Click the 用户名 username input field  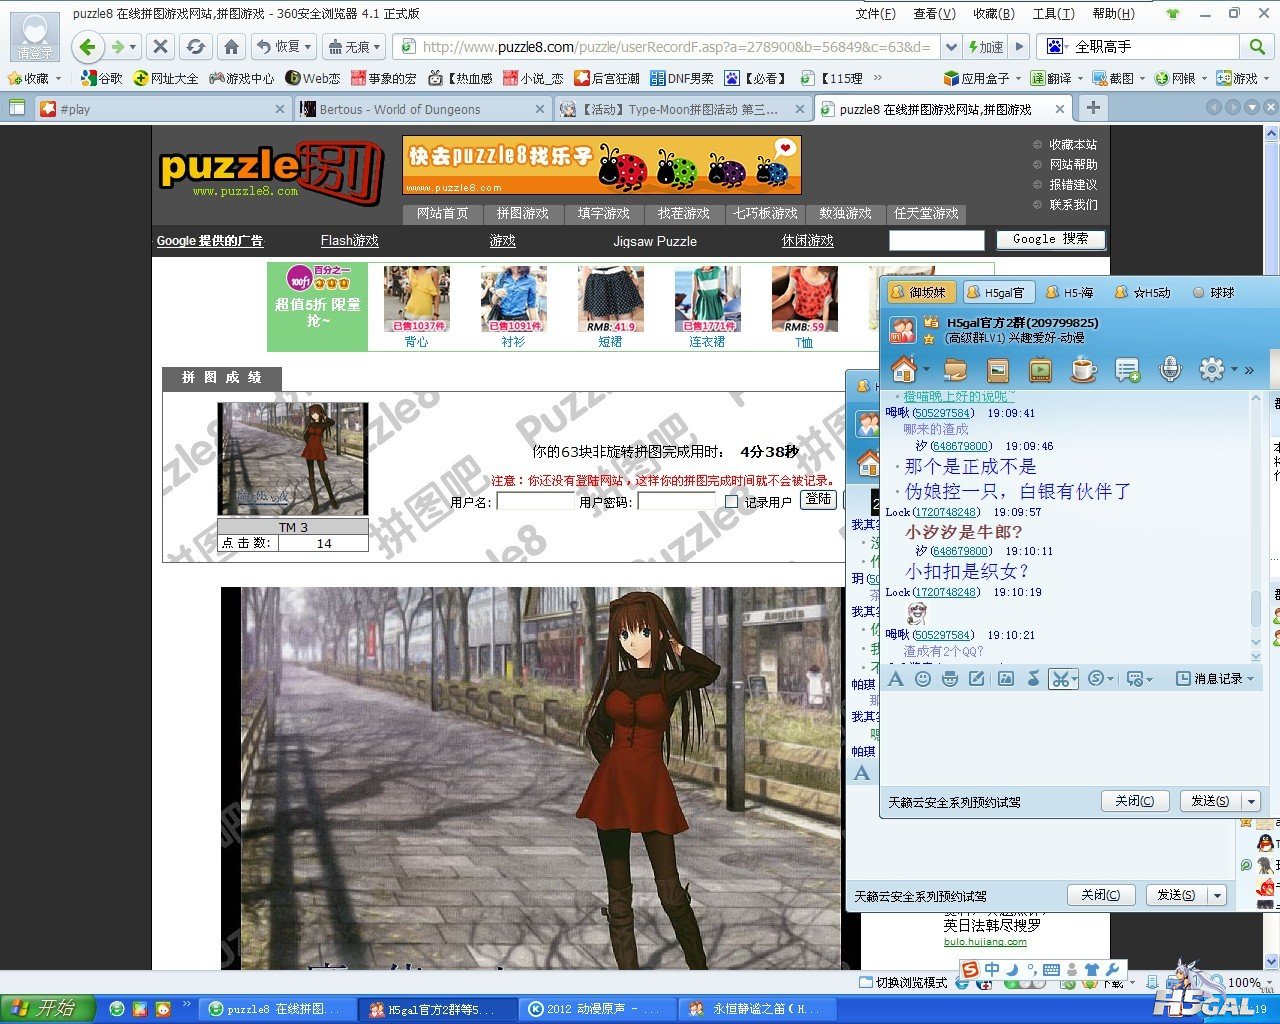[535, 502]
